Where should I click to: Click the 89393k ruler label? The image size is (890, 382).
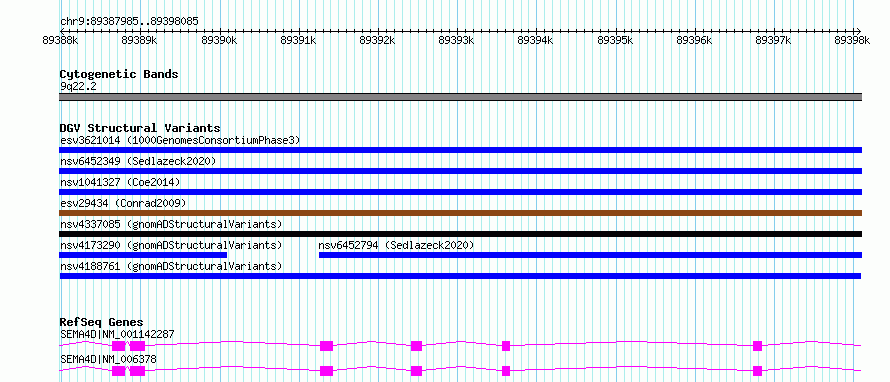pyautogui.click(x=457, y=40)
